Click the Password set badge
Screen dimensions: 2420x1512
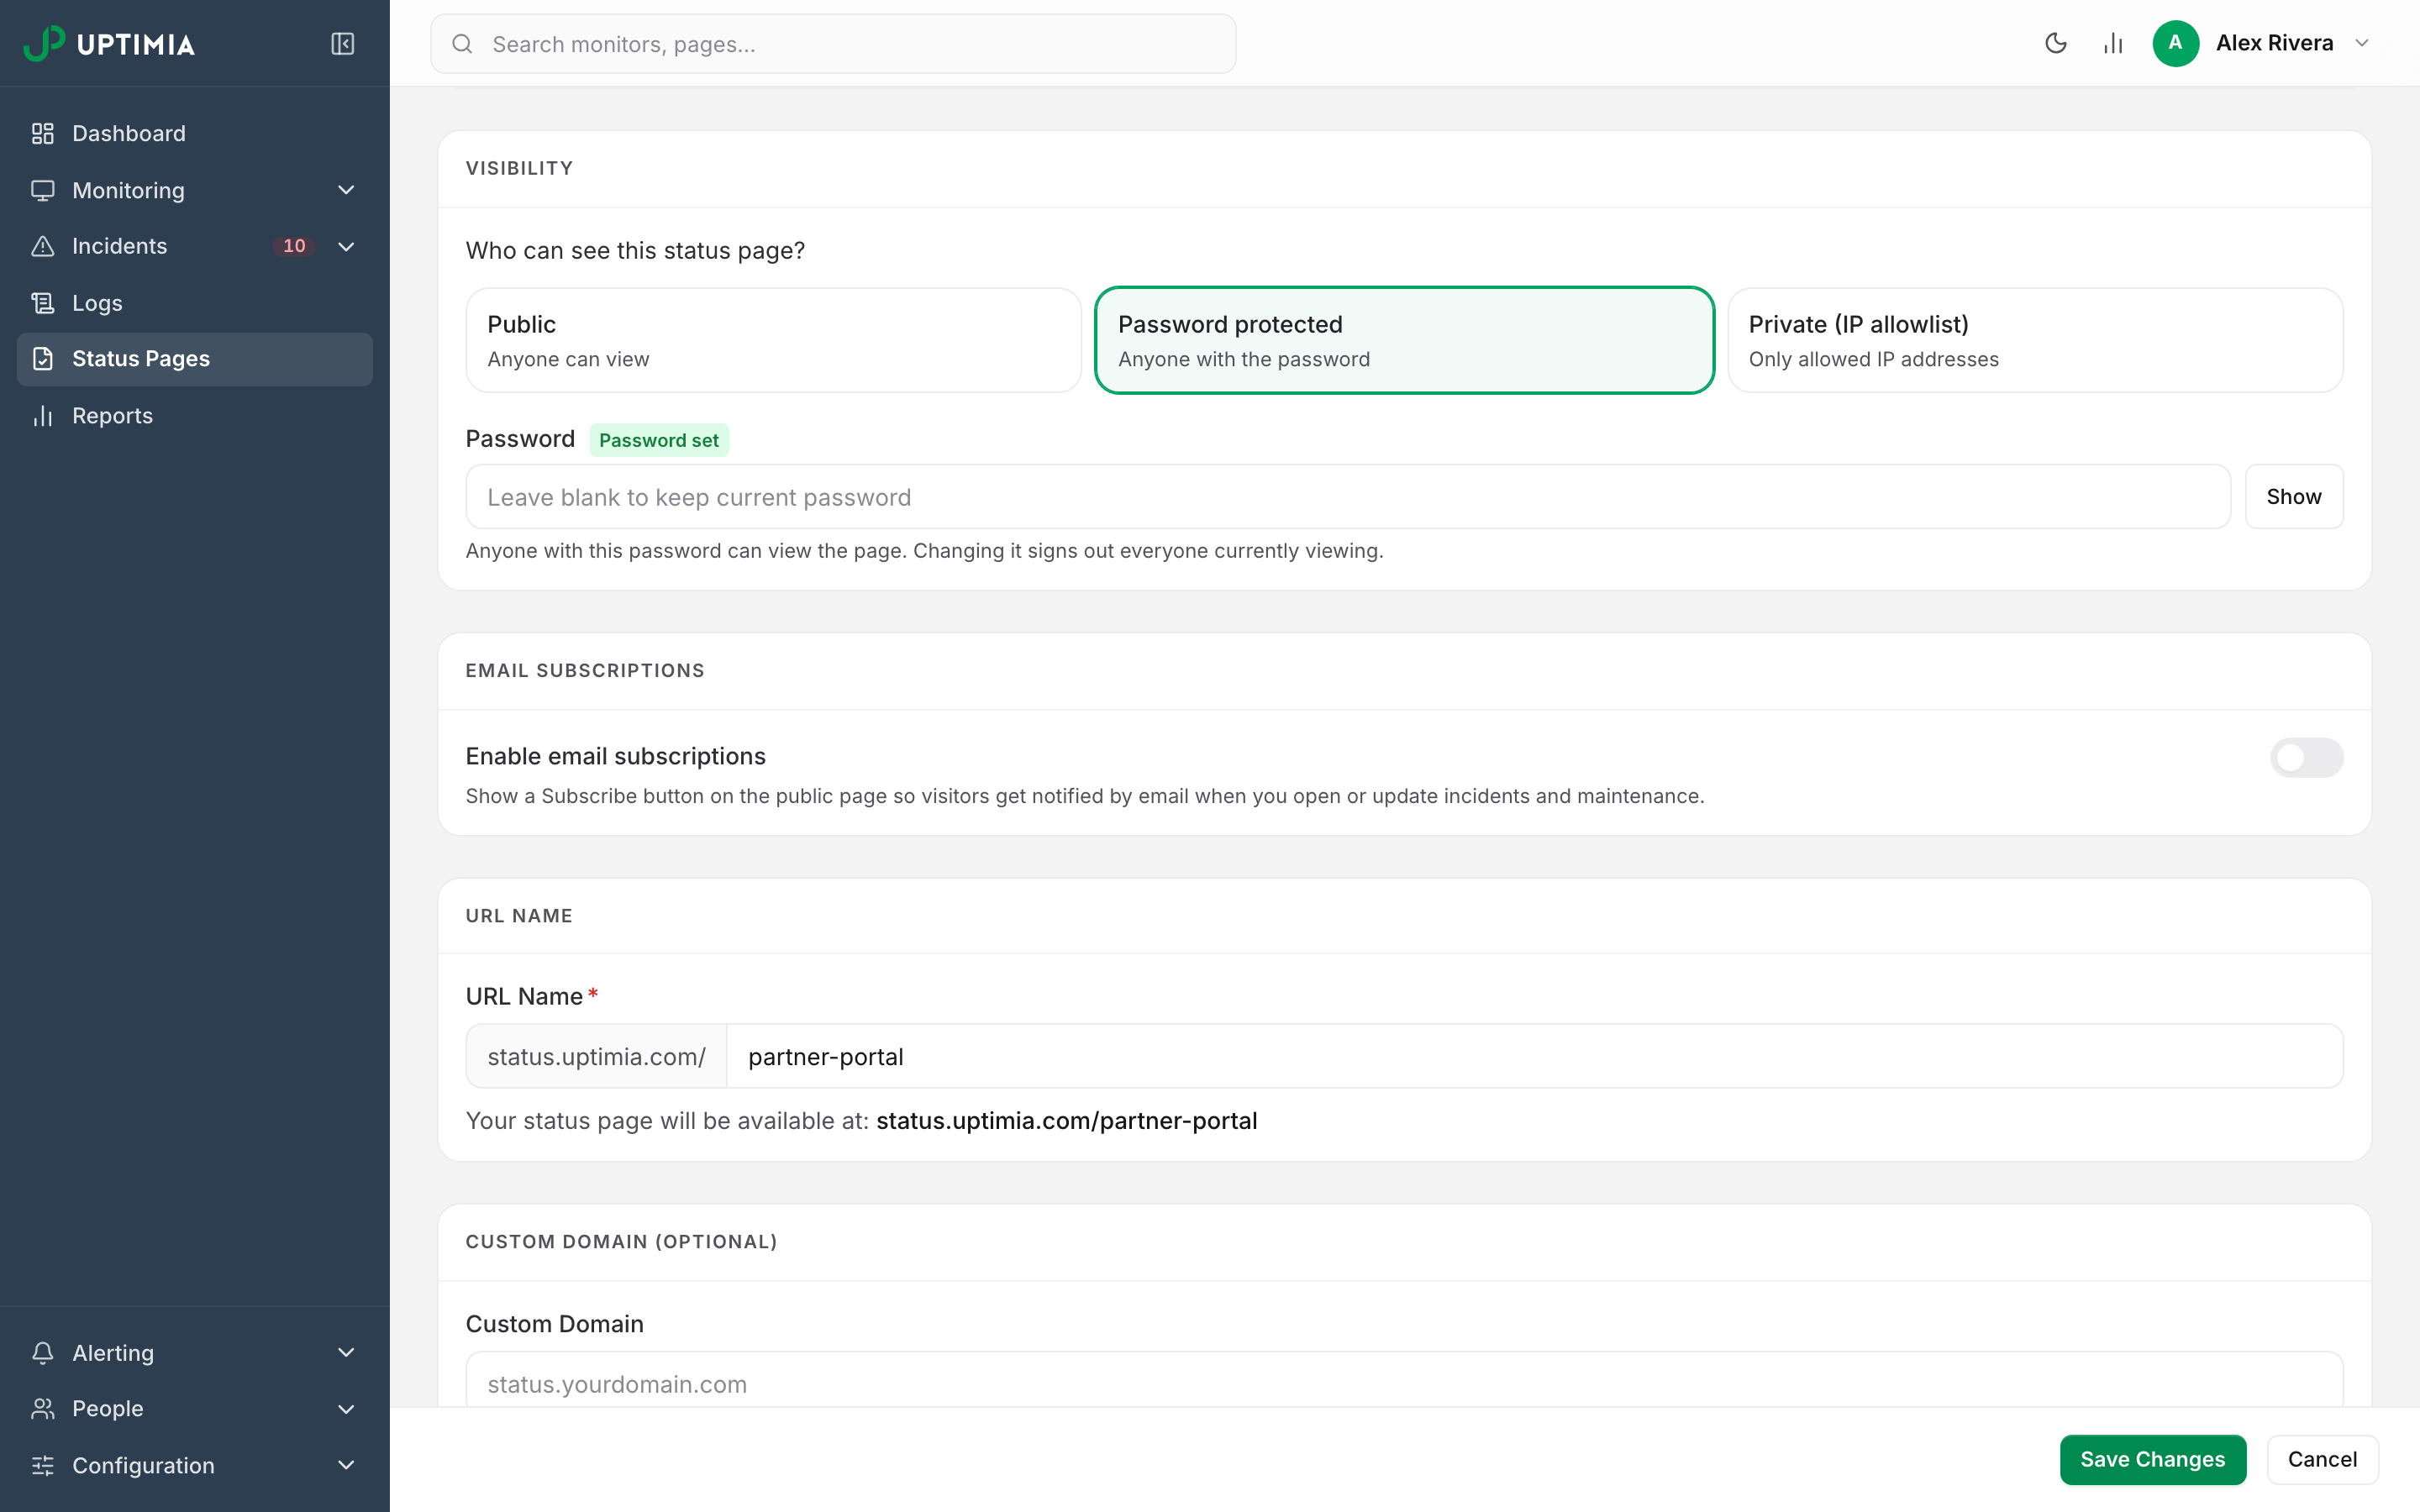659,440
